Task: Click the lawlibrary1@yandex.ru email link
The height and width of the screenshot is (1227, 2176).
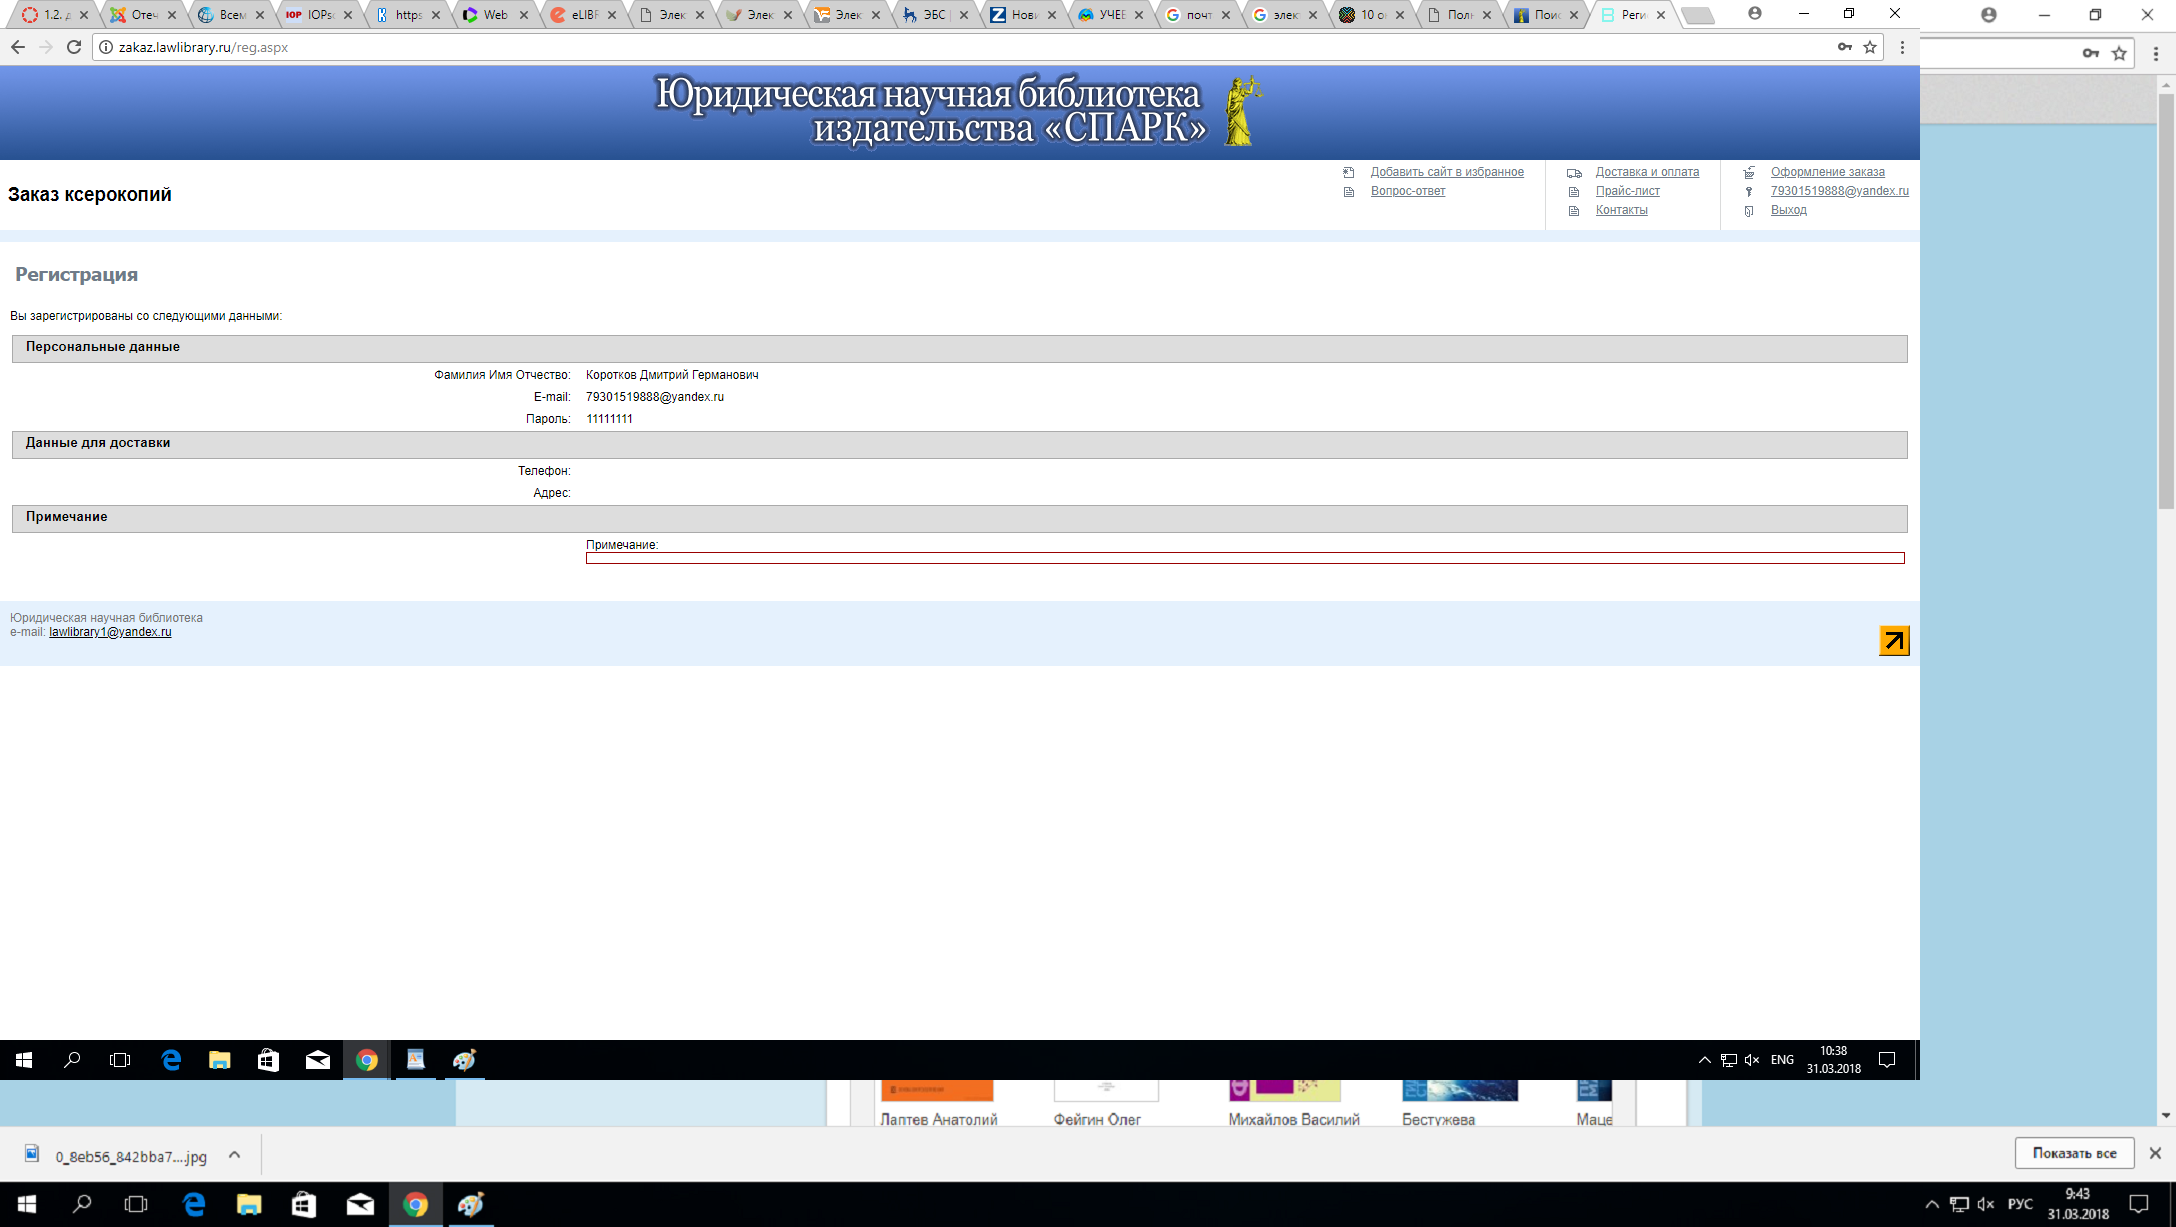Action: coord(110,632)
